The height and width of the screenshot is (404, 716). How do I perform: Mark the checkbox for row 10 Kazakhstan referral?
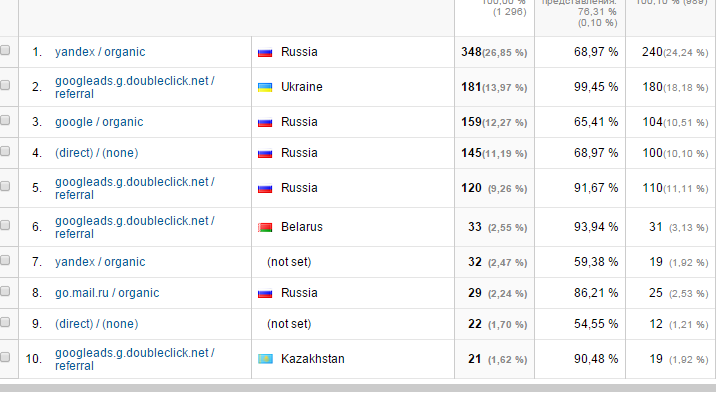[6, 358]
